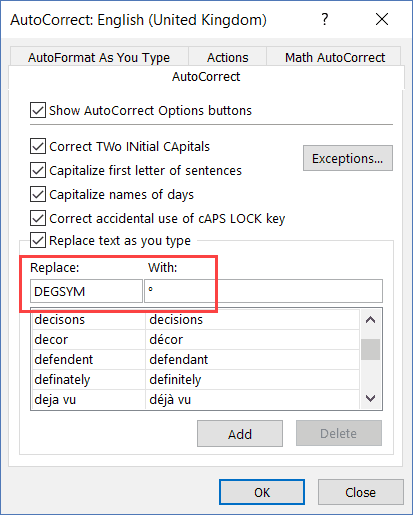413x515 pixels.
Task: Click the Add button
Action: coord(240,434)
